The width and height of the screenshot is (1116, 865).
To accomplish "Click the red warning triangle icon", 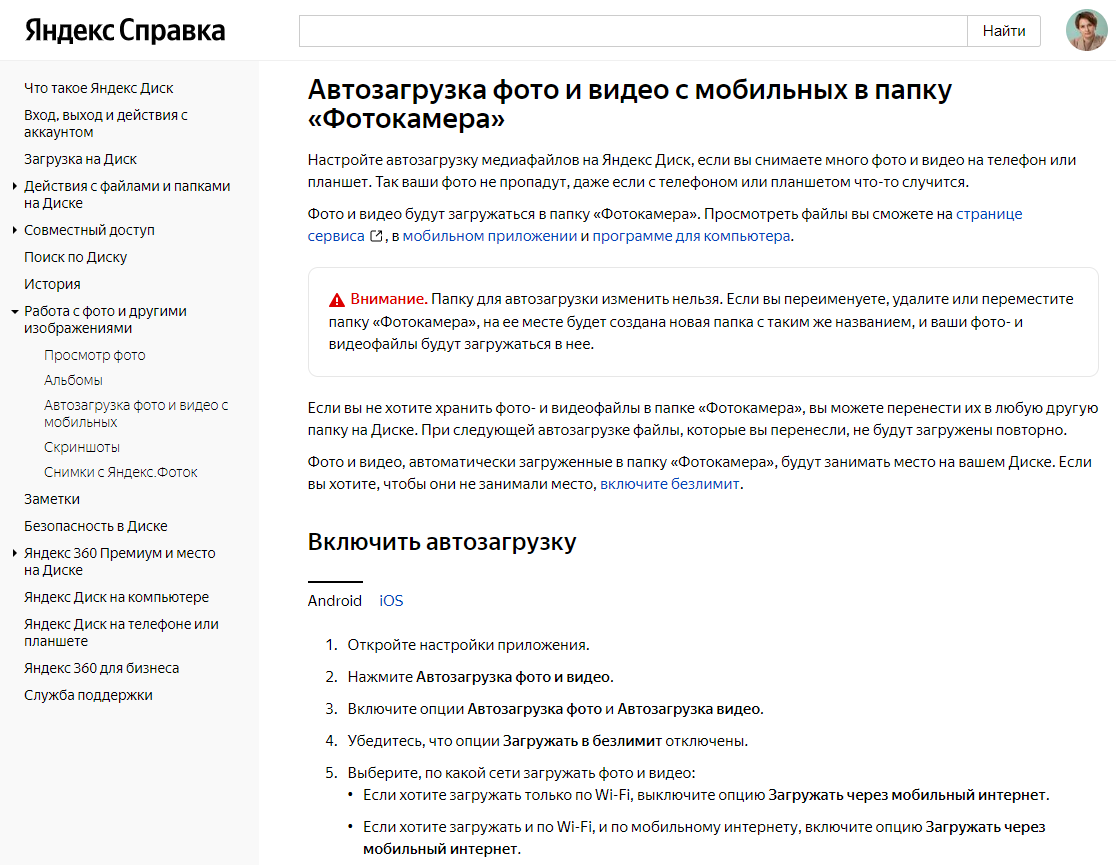I will [x=337, y=300].
